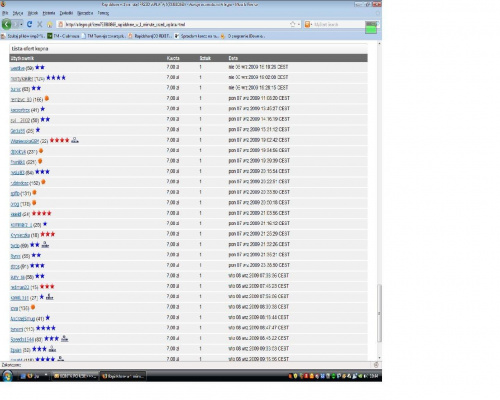Expand the address bar dropdown arrow
The height and width of the screenshot is (400, 500).
pyautogui.click(x=299, y=24)
